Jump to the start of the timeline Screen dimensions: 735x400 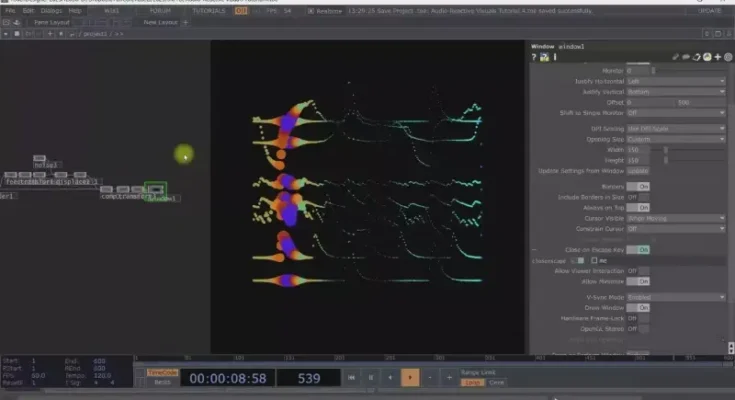[x=351, y=378]
